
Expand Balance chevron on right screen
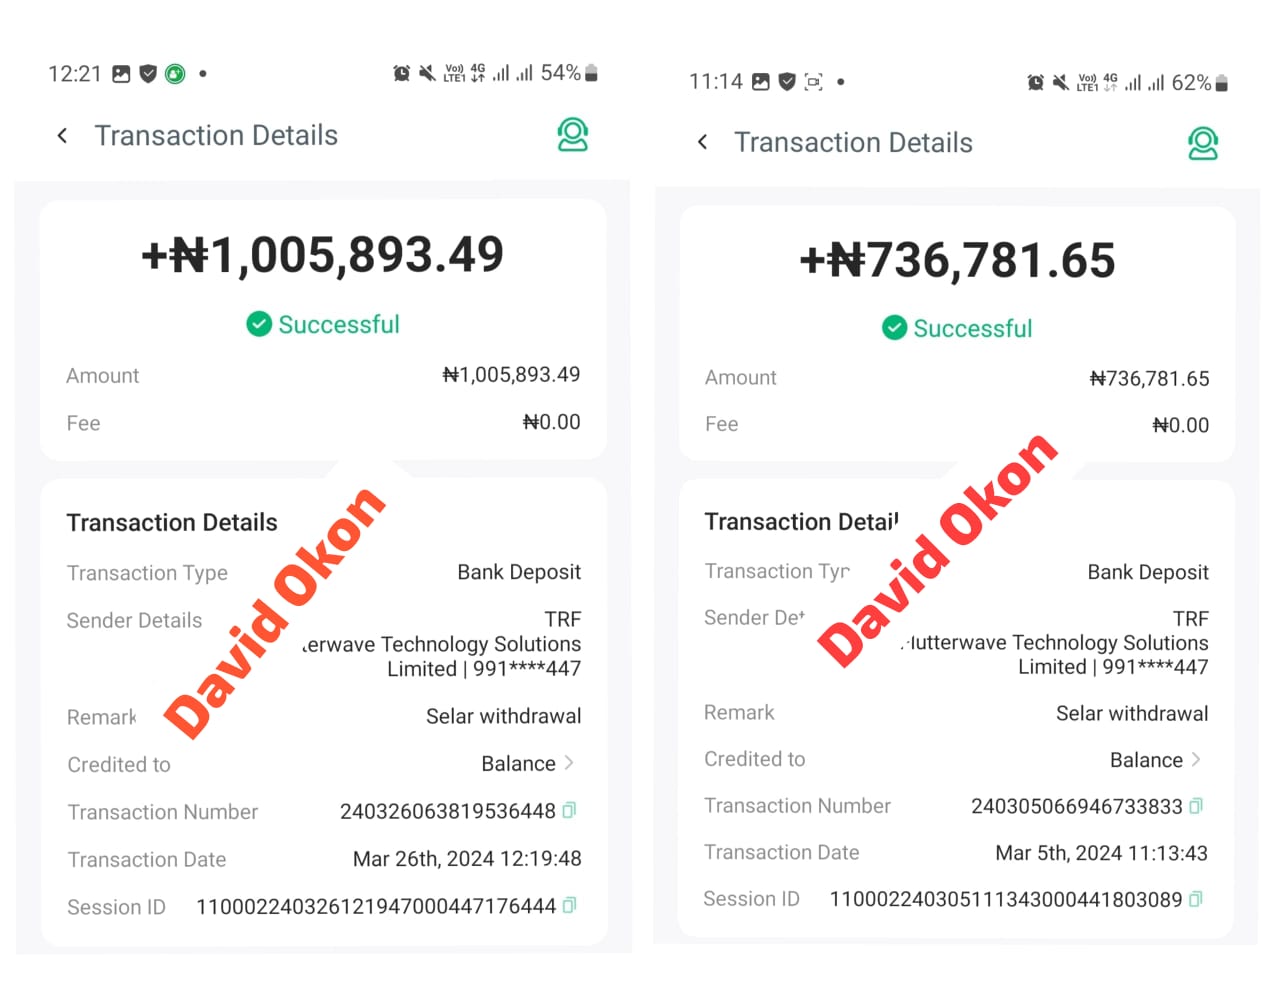(x=1196, y=760)
